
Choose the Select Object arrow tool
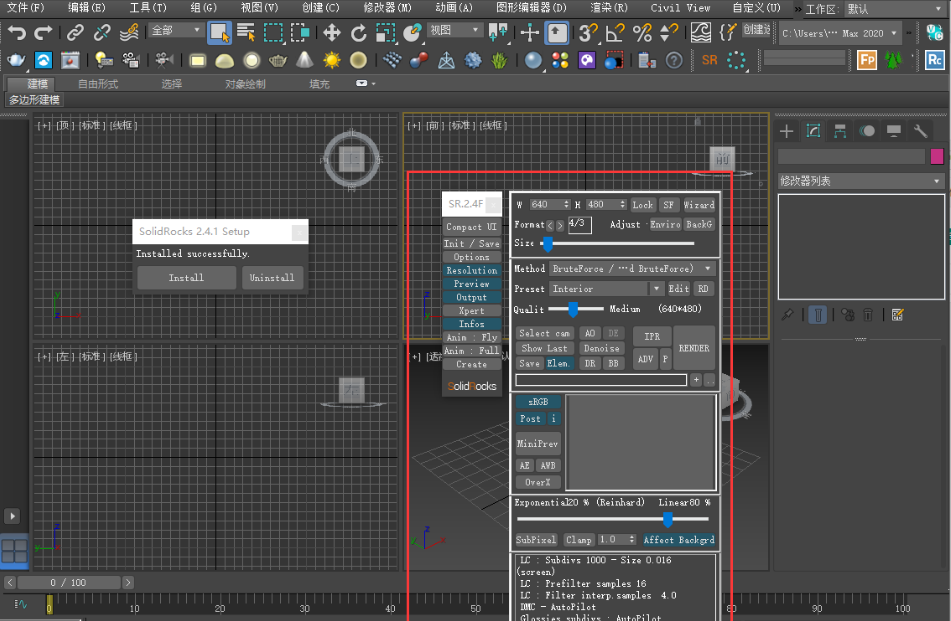[219, 33]
